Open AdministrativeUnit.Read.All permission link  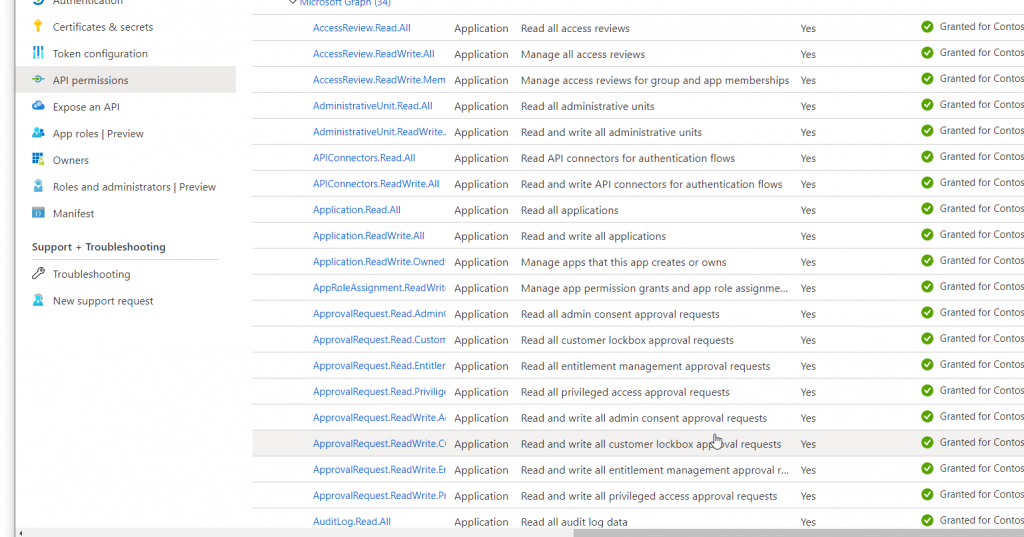pyautogui.click(x=372, y=105)
